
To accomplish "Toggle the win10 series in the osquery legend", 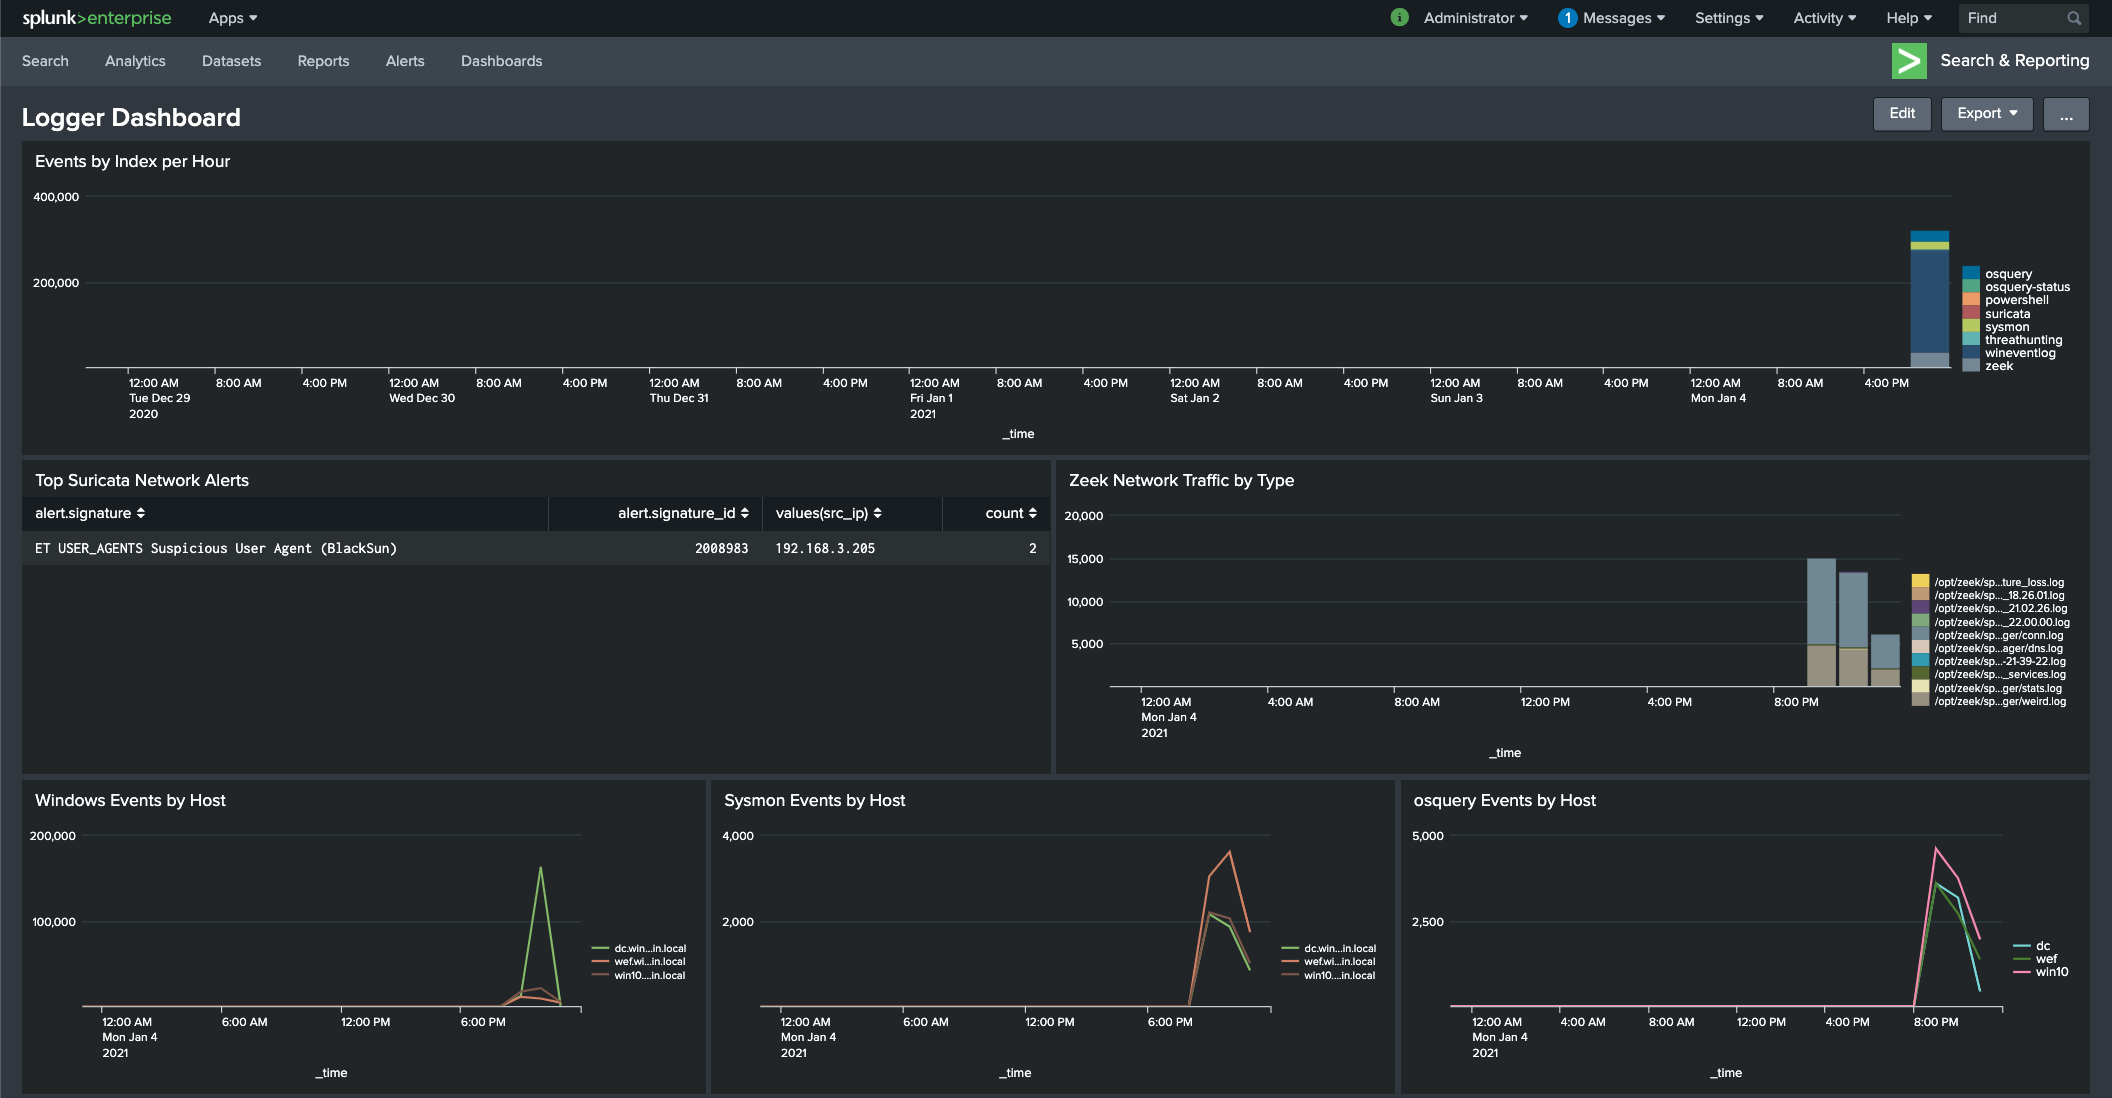I will point(2051,972).
